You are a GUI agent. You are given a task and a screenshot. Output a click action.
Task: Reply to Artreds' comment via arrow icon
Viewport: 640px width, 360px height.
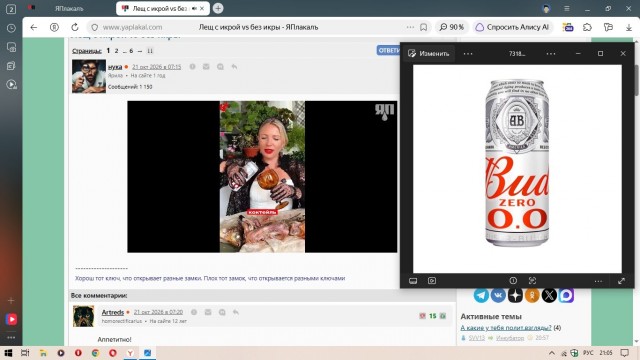(x=236, y=312)
